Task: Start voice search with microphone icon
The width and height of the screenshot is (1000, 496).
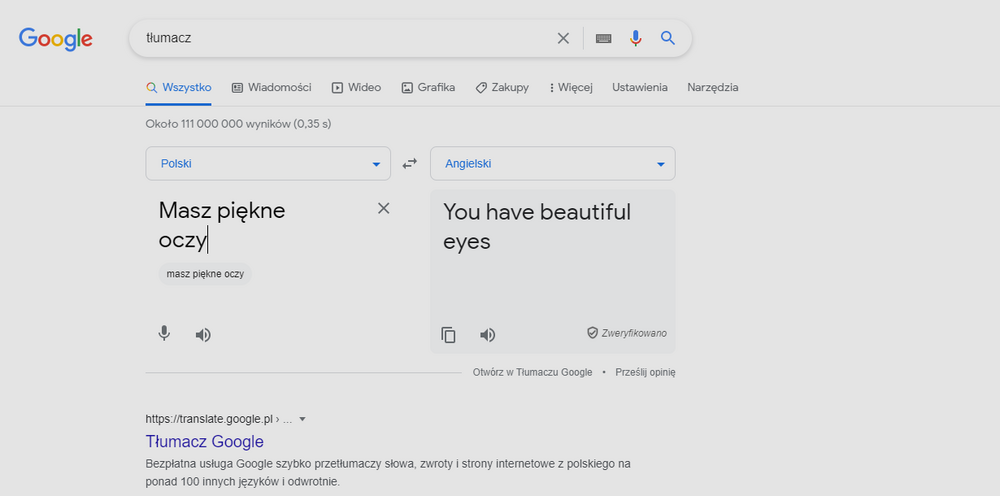Action: coord(635,38)
